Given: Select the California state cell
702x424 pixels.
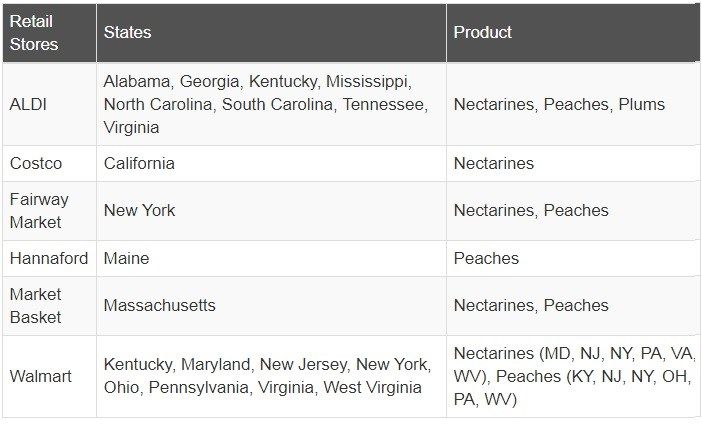Looking at the screenshot, I should point(139,163).
